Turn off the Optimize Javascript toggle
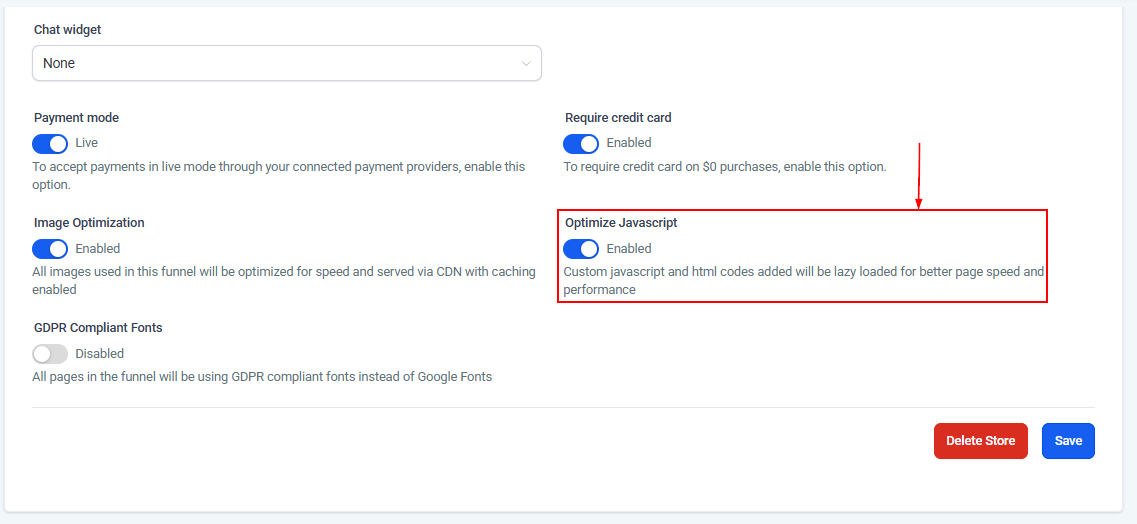Viewport: 1137px width, 524px height. tap(581, 249)
